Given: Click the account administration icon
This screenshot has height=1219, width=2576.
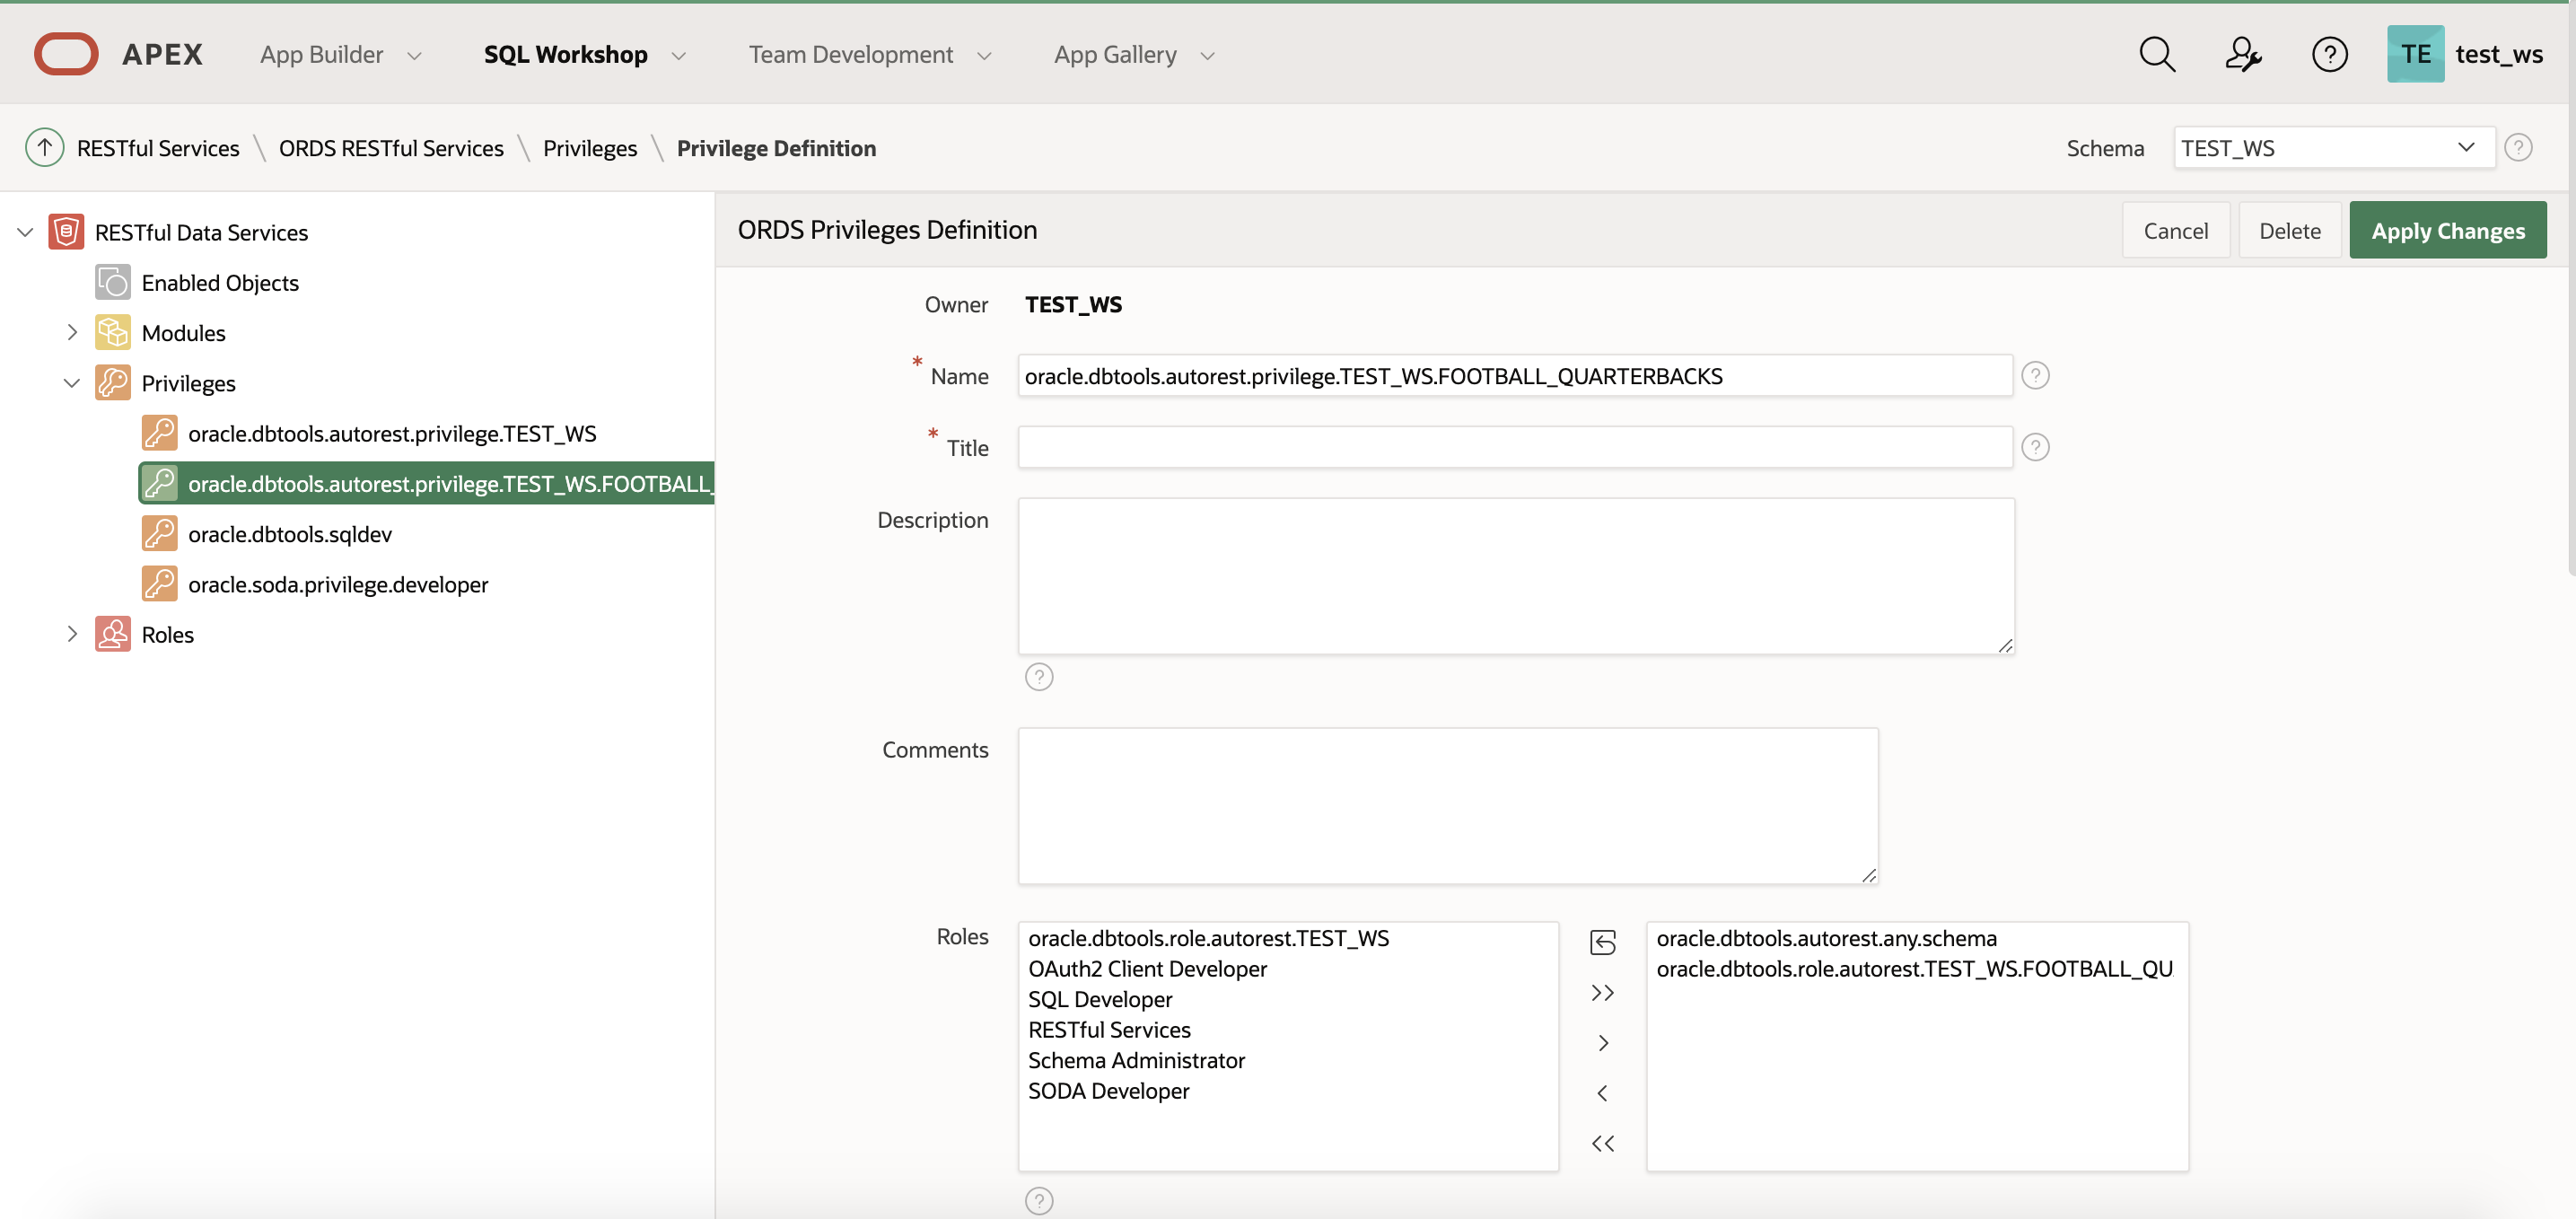Looking at the screenshot, I should coord(2244,54).
